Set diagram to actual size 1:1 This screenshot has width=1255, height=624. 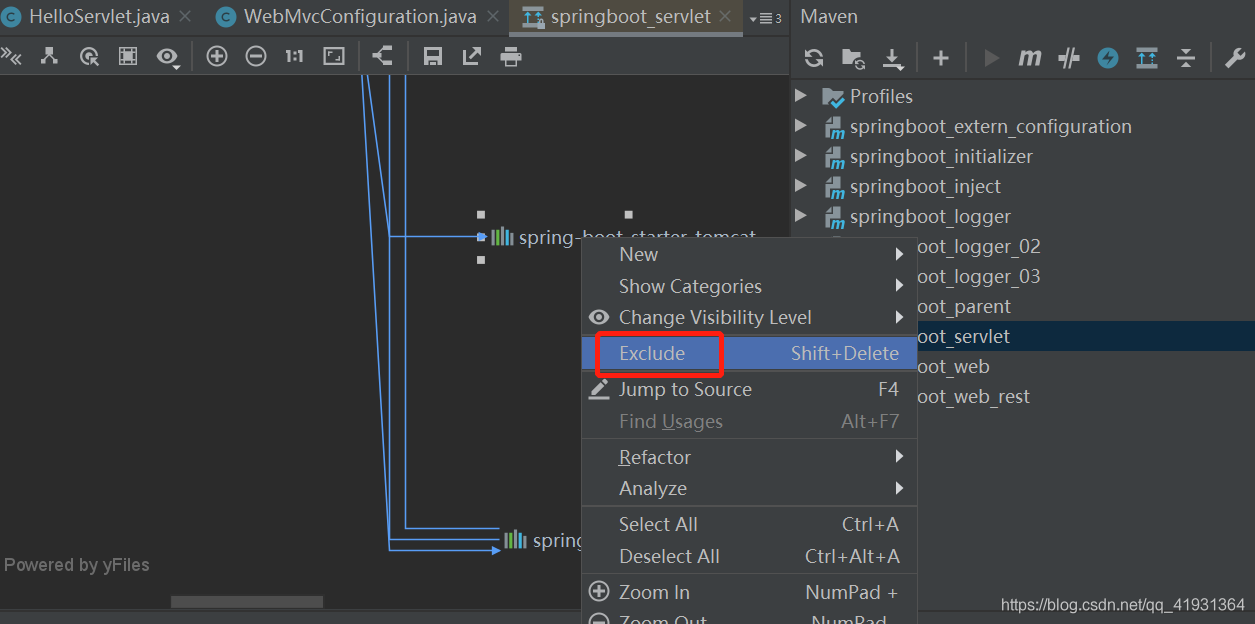click(x=294, y=57)
